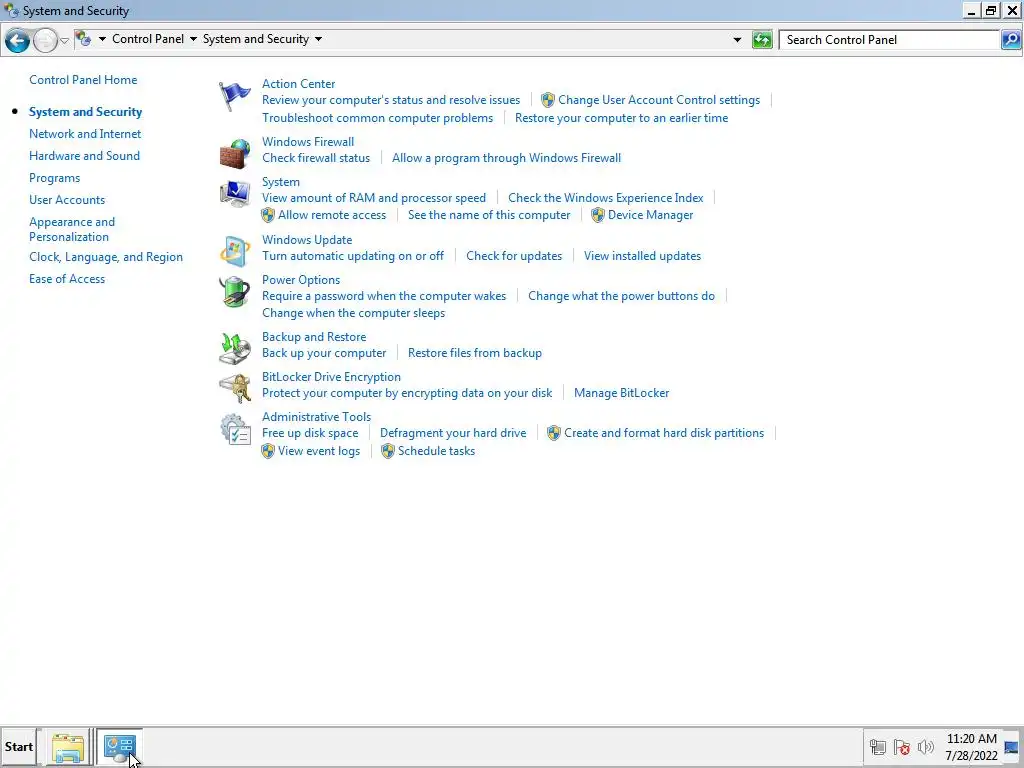Screen dimensions: 1024x768
Task: Click Control Panel in the breadcrumb
Action: tap(148, 39)
